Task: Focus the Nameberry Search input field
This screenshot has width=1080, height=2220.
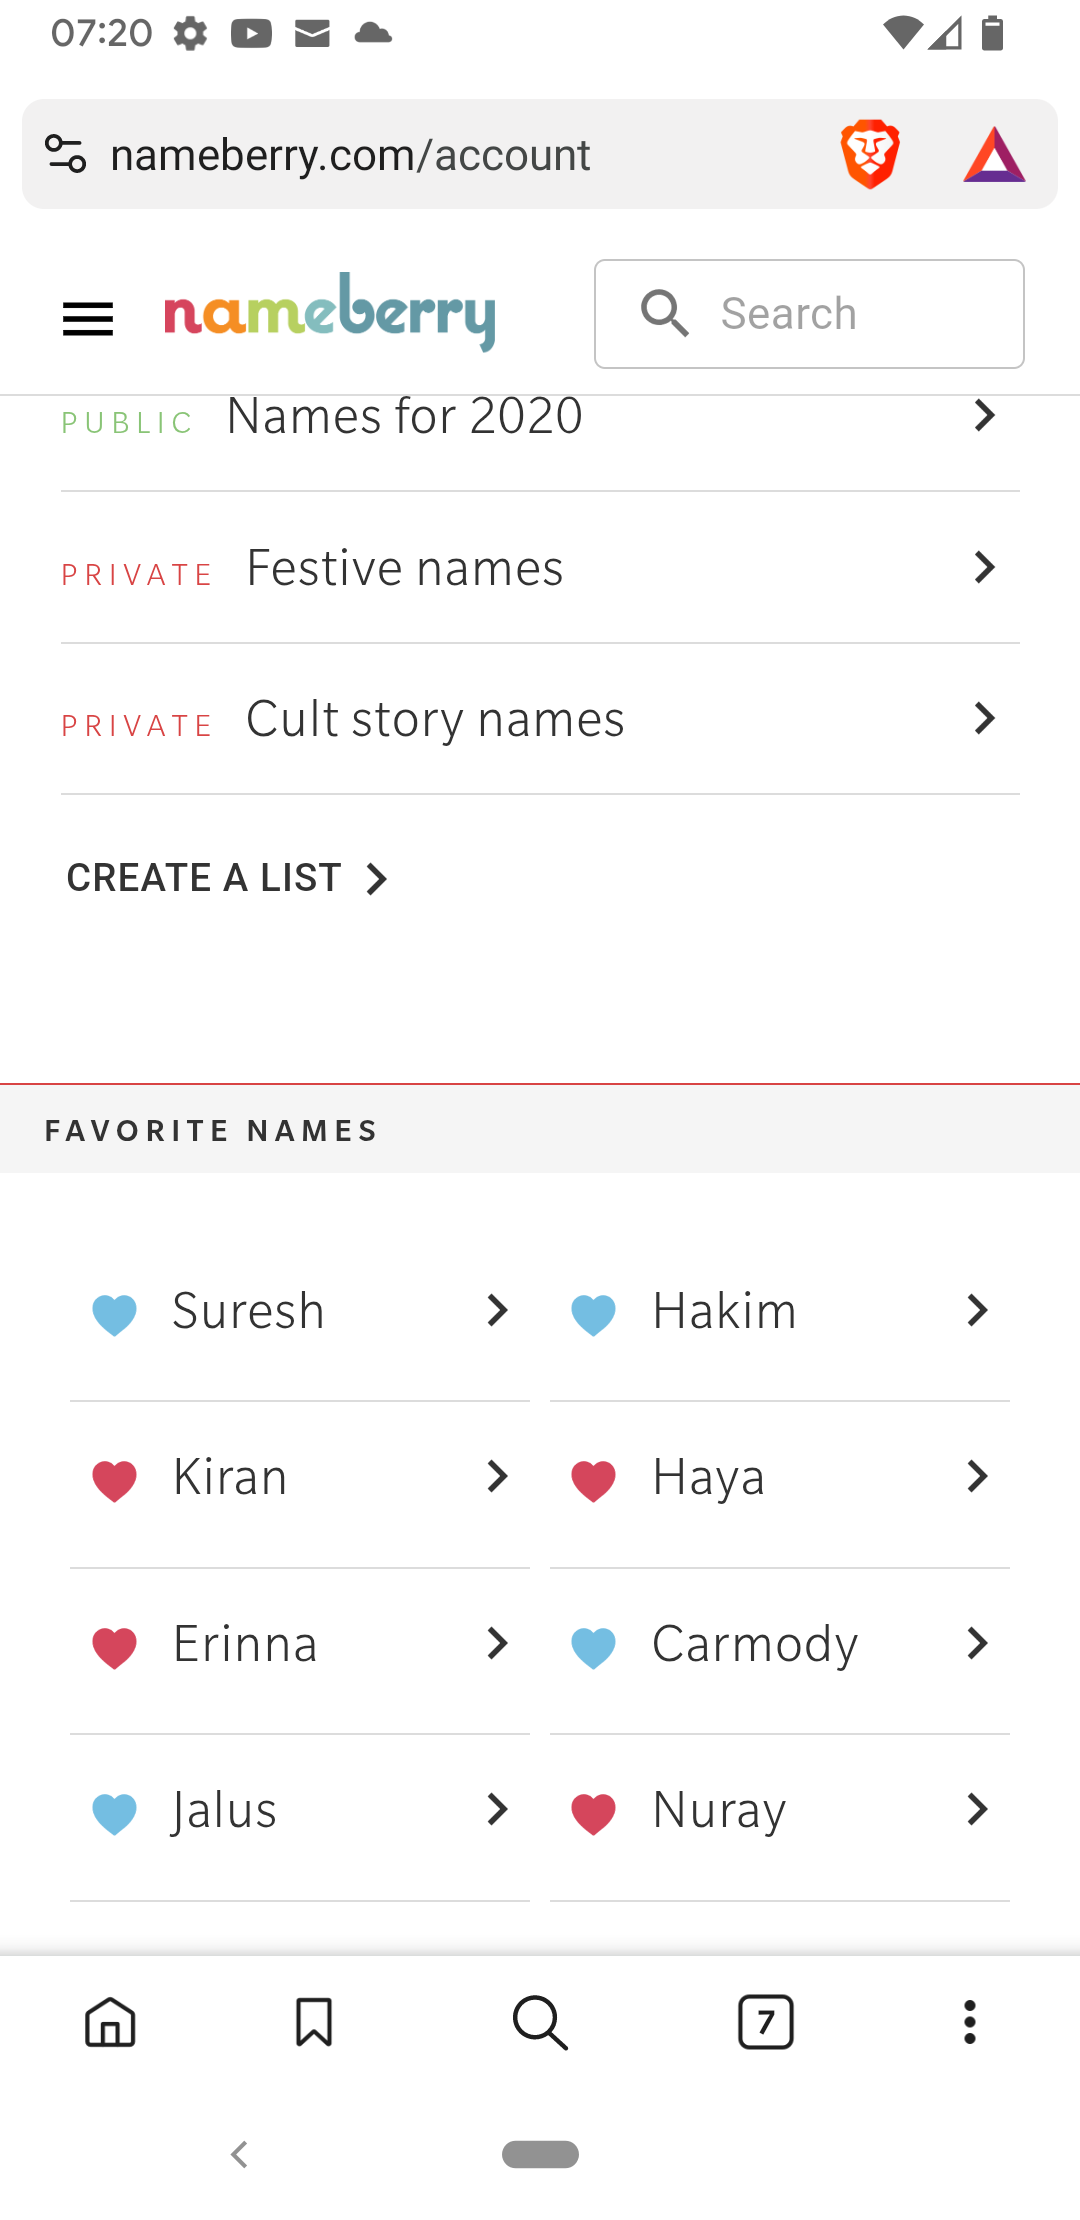Action: pyautogui.click(x=809, y=314)
